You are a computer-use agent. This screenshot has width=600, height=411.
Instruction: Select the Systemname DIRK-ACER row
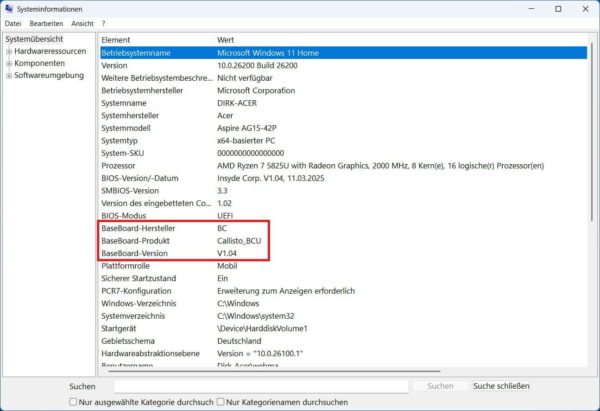pos(343,103)
